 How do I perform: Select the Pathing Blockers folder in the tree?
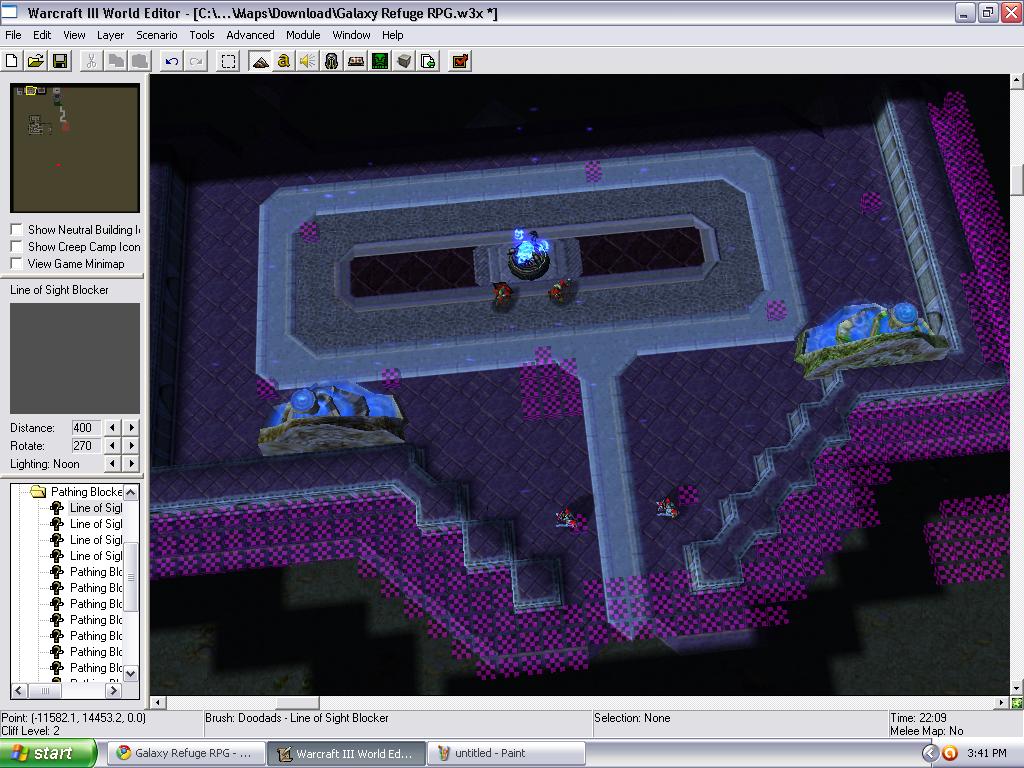pyautogui.click(x=86, y=492)
